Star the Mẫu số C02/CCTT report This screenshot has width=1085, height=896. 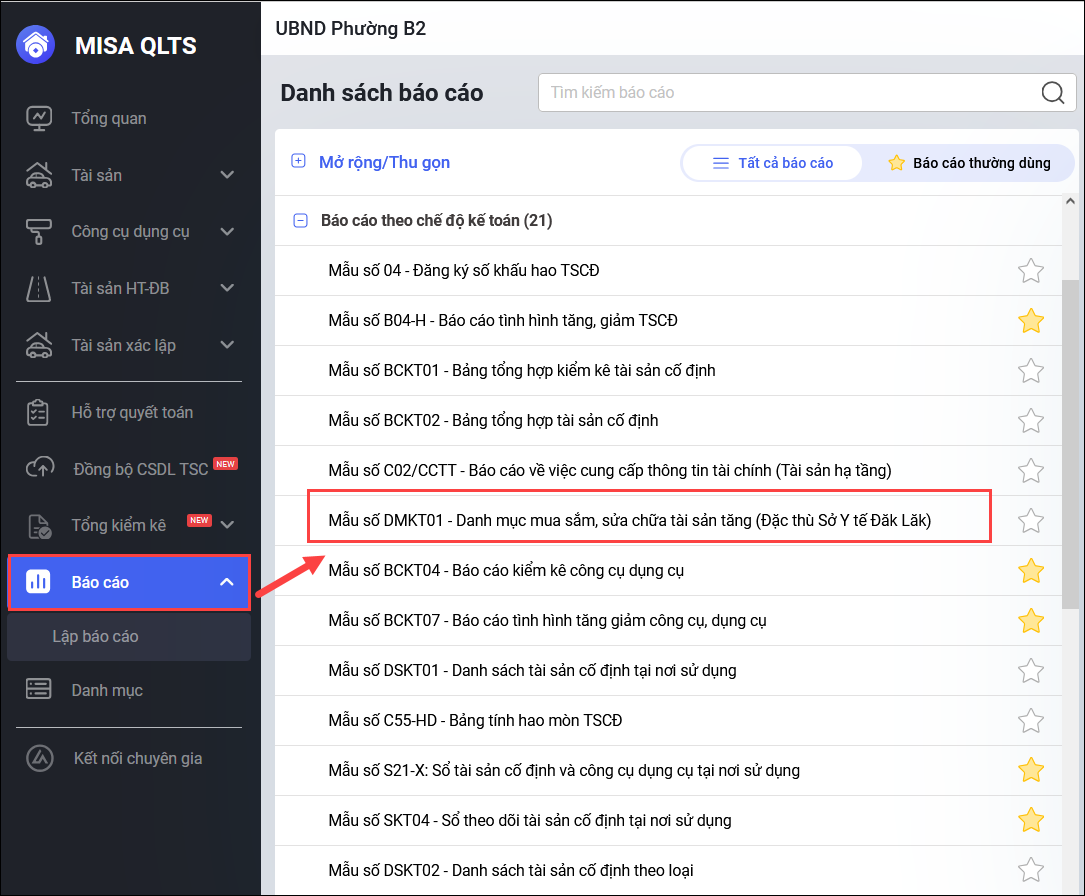[1030, 470]
